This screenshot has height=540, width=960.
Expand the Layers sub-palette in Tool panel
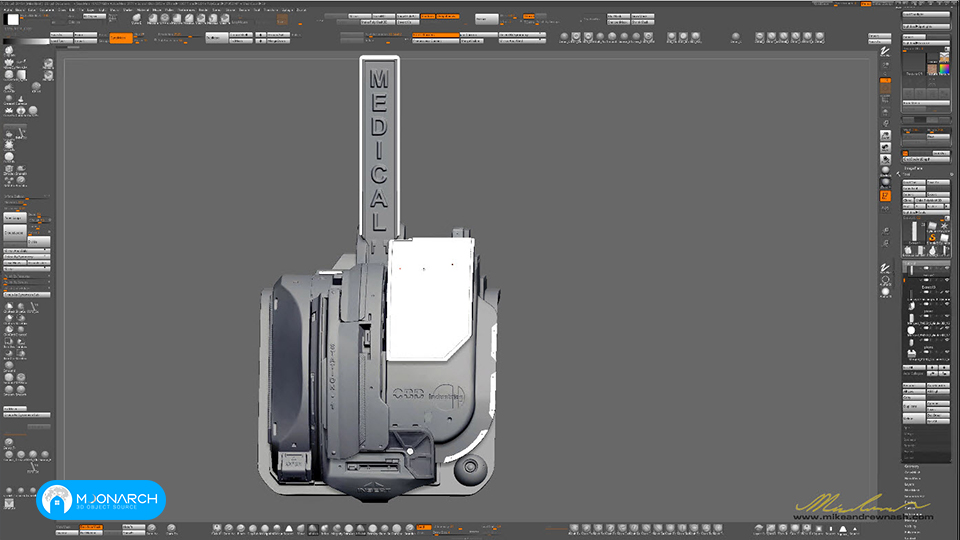[x=910, y=484]
